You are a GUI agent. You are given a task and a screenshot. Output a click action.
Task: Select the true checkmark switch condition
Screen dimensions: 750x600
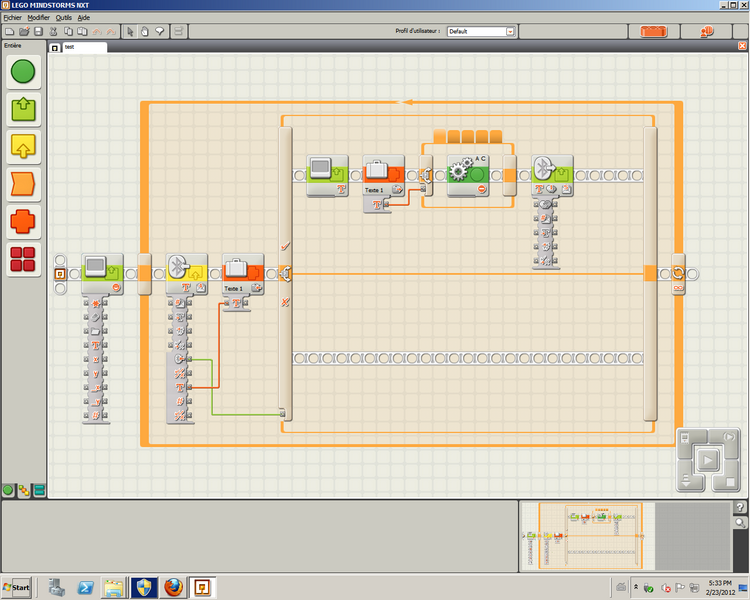285,245
